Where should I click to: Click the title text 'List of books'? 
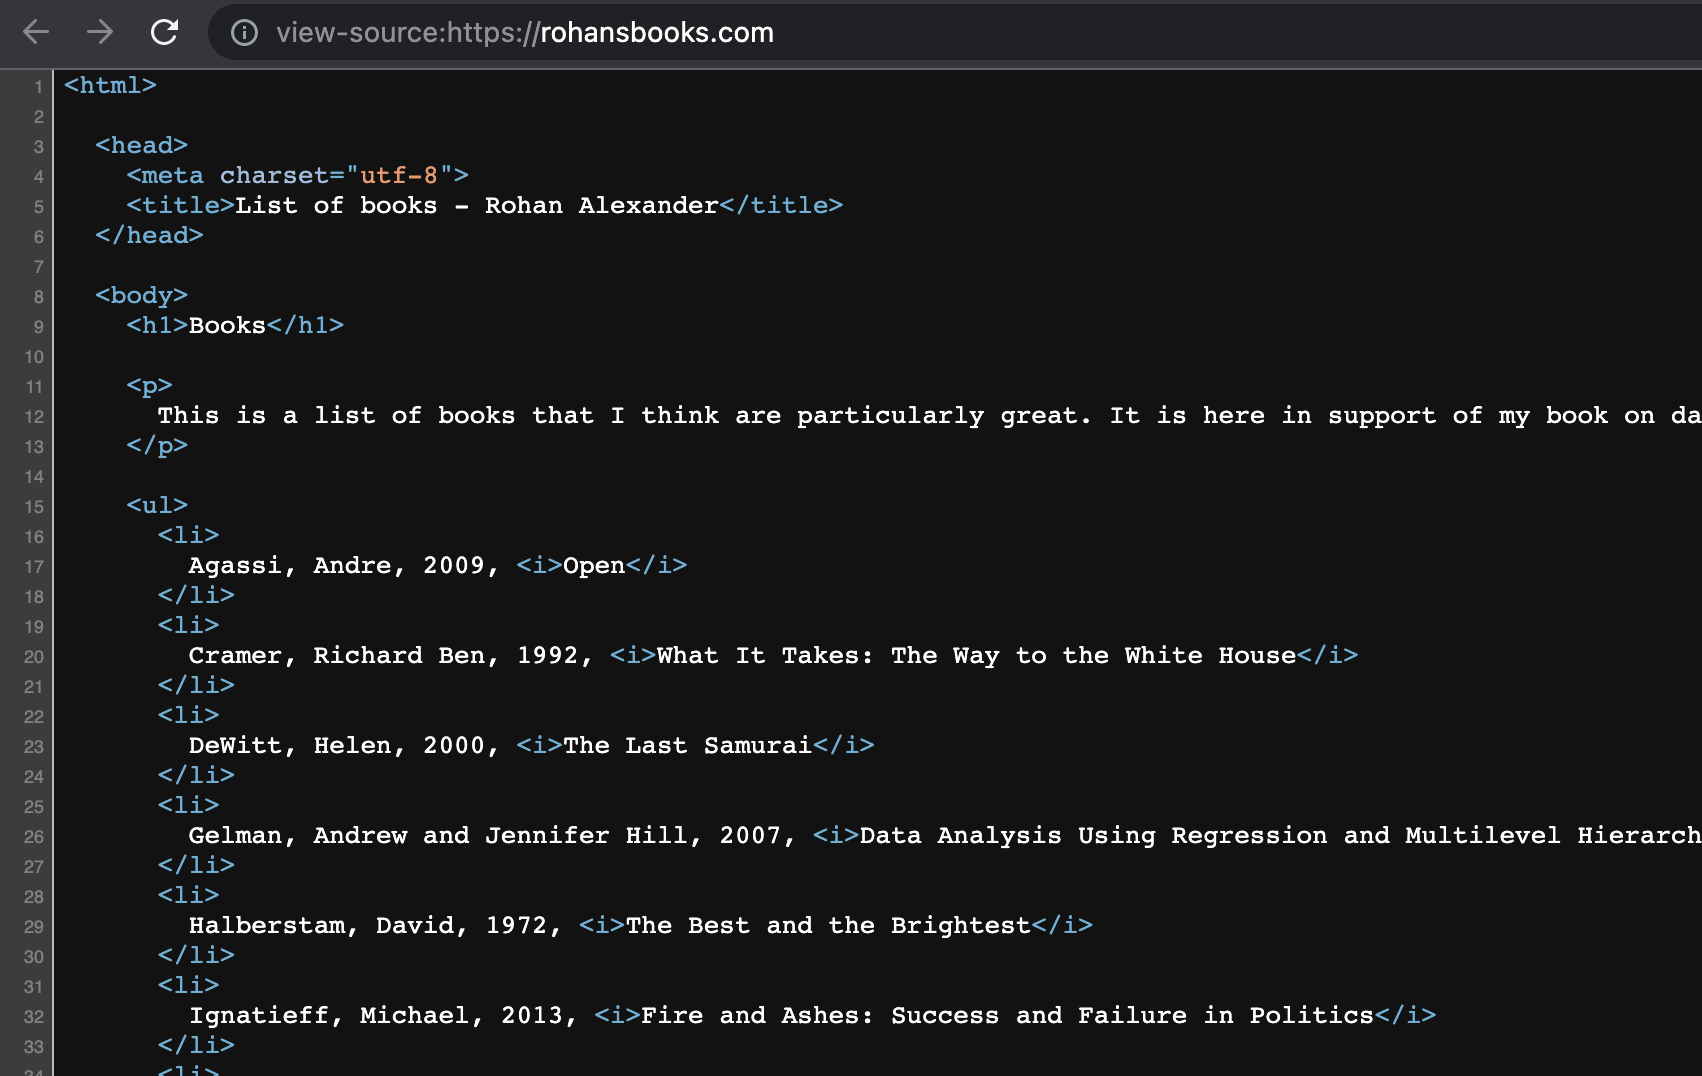[x=336, y=206]
